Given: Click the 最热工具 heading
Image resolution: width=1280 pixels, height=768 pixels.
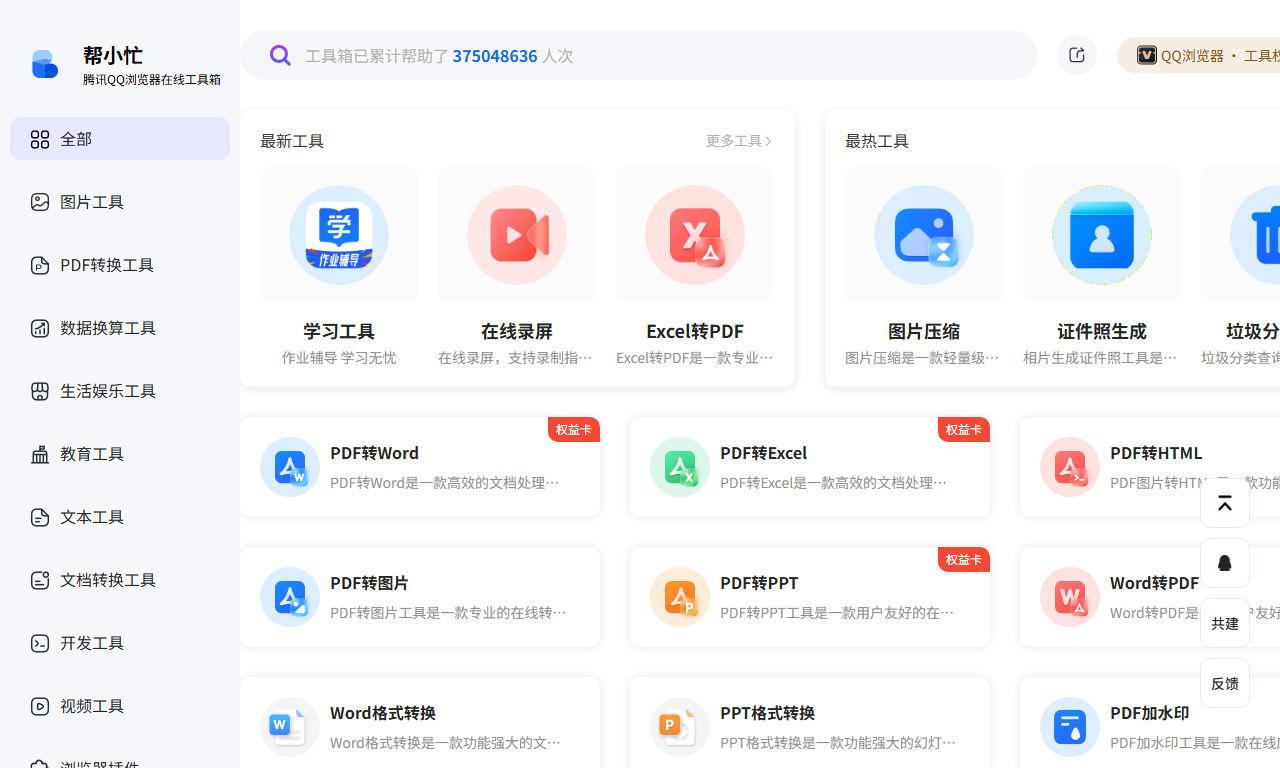Looking at the screenshot, I should tap(877, 141).
